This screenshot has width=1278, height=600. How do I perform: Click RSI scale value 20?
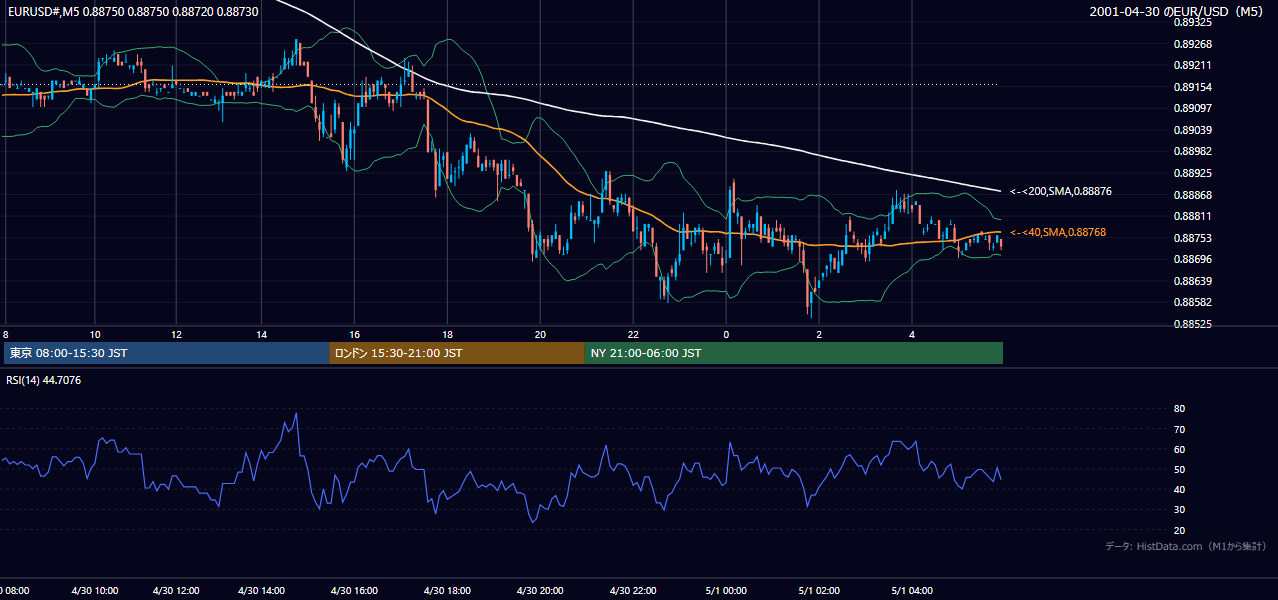(x=1179, y=530)
